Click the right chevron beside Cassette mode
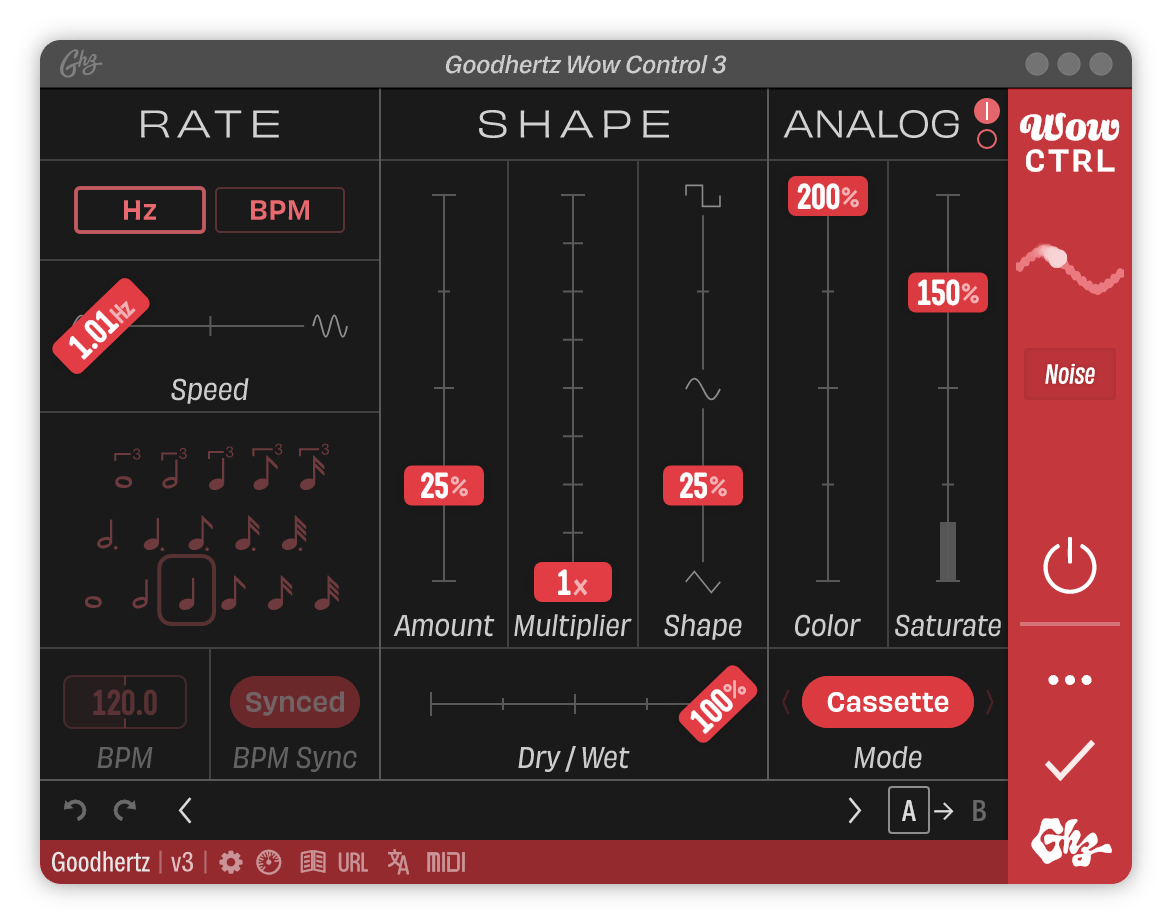This screenshot has height=924, width=1172. pyautogui.click(x=991, y=702)
